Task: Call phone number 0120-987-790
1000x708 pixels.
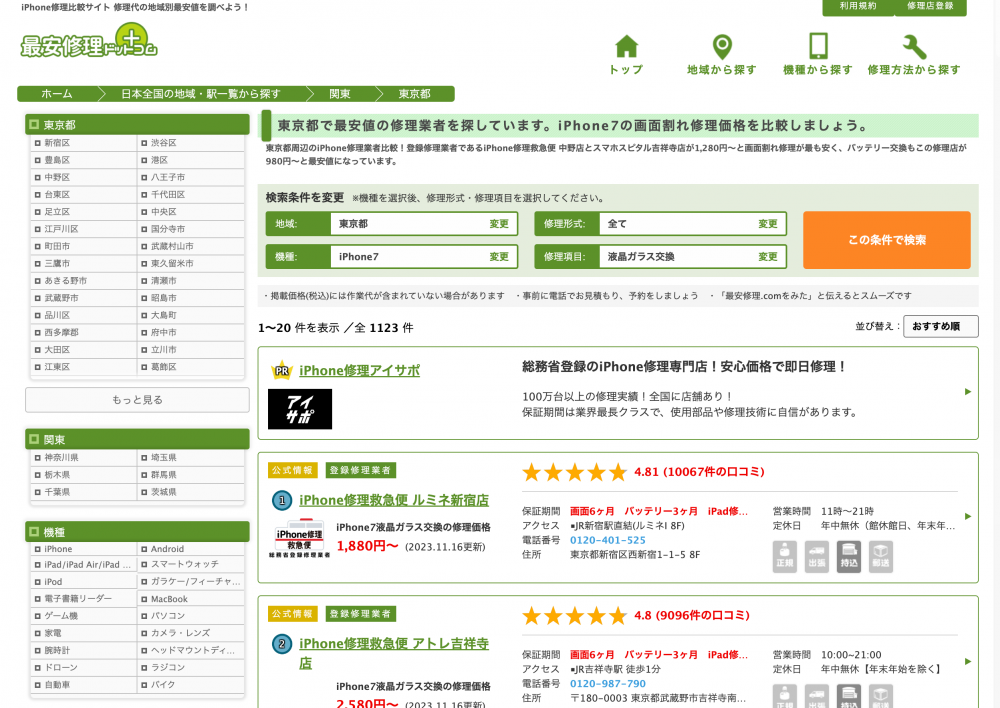Action: [608, 684]
